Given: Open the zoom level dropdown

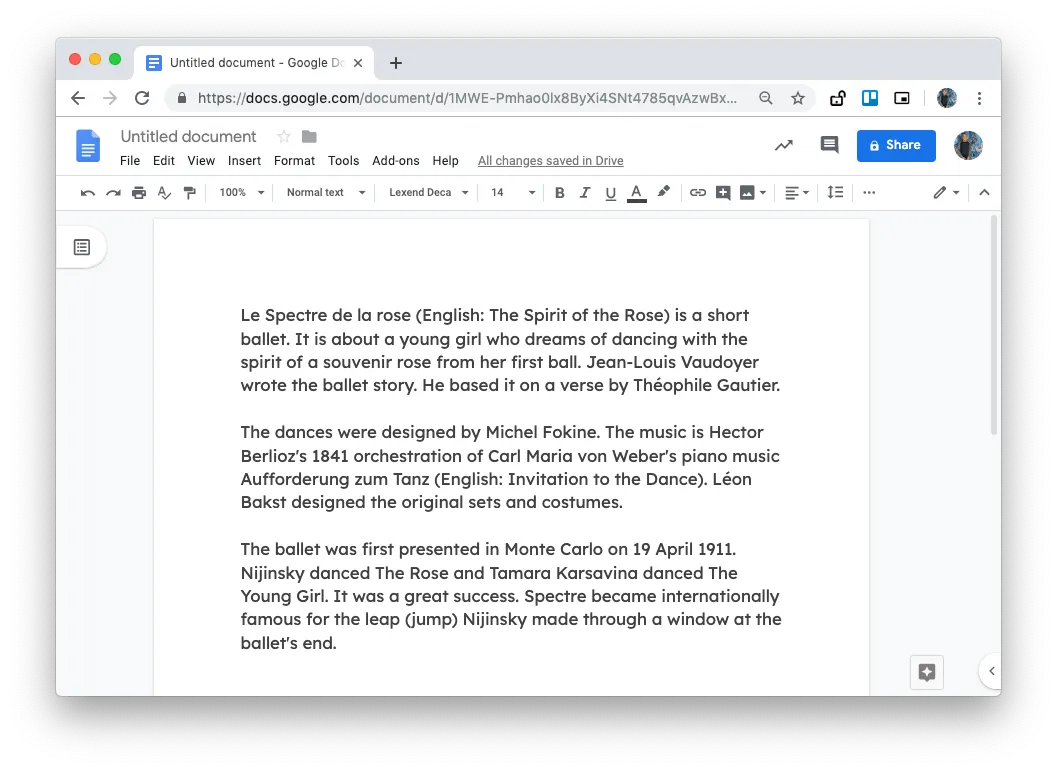Looking at the screenshot, I should [240, 192].
